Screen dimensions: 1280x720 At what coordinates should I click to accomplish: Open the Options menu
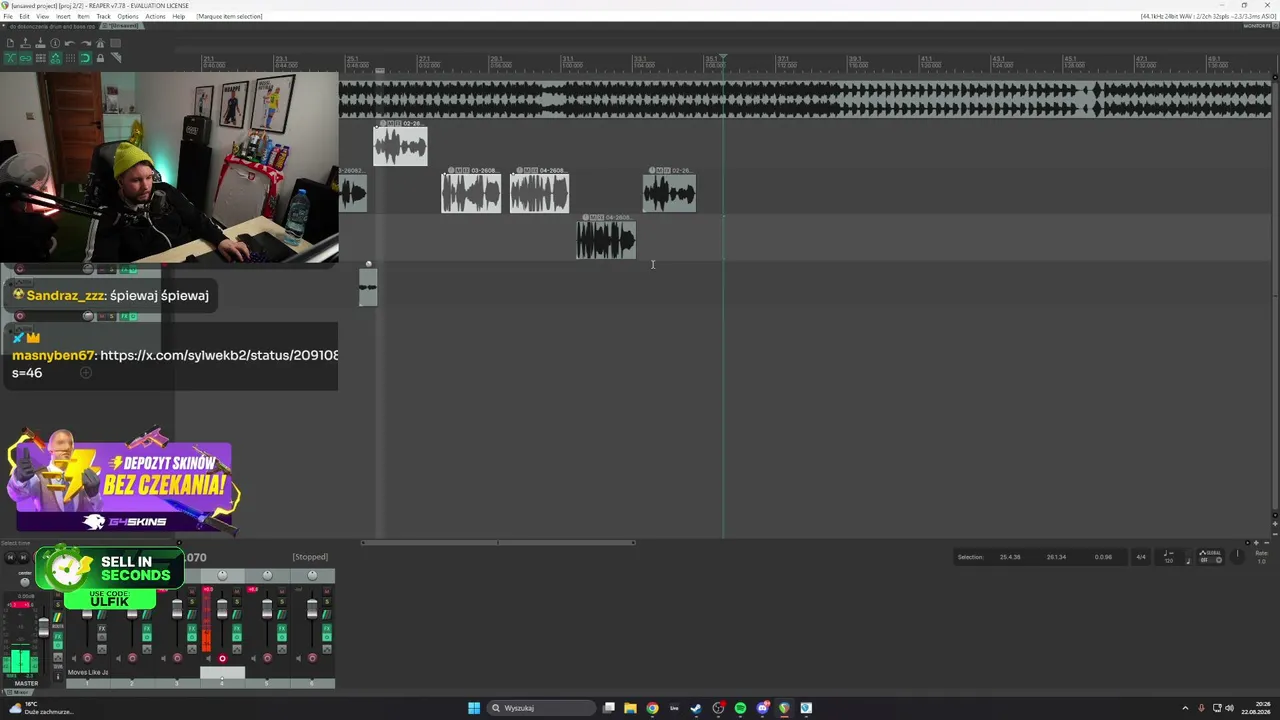click(x=128, y=16)
